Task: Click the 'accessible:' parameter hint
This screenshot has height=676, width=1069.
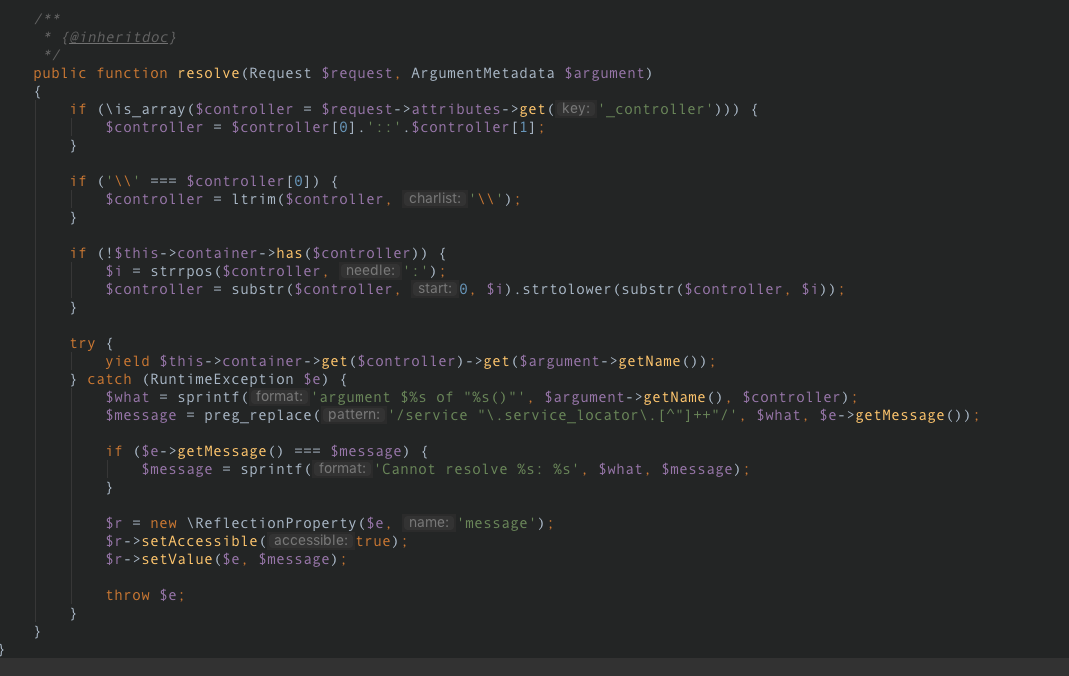Action: pos(310,540)
